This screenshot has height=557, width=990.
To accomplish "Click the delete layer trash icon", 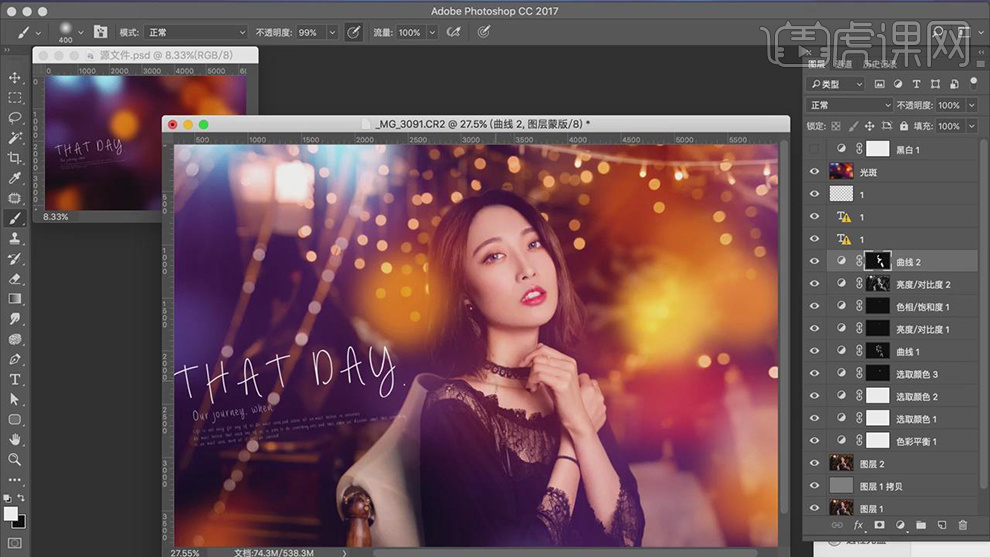I will coord(962,525).
